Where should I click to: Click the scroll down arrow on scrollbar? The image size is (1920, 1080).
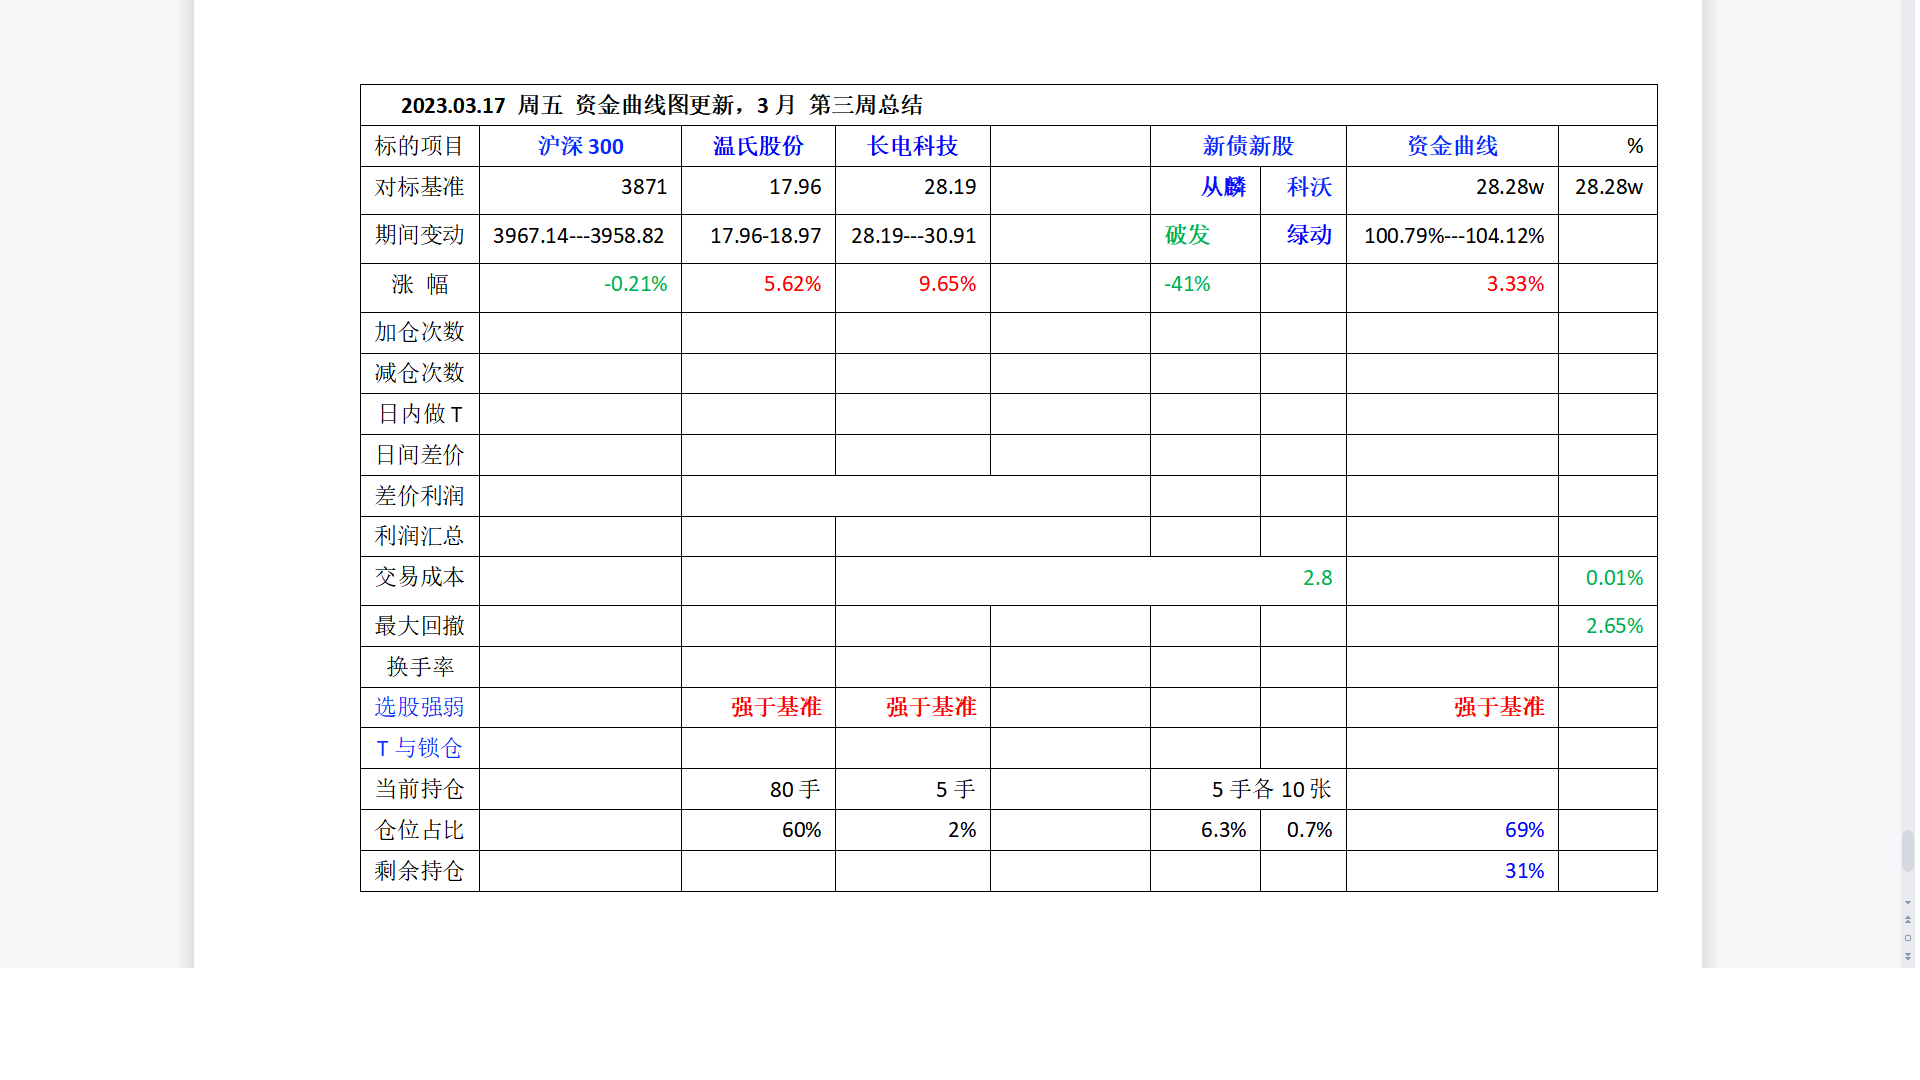pos(1908,902)
